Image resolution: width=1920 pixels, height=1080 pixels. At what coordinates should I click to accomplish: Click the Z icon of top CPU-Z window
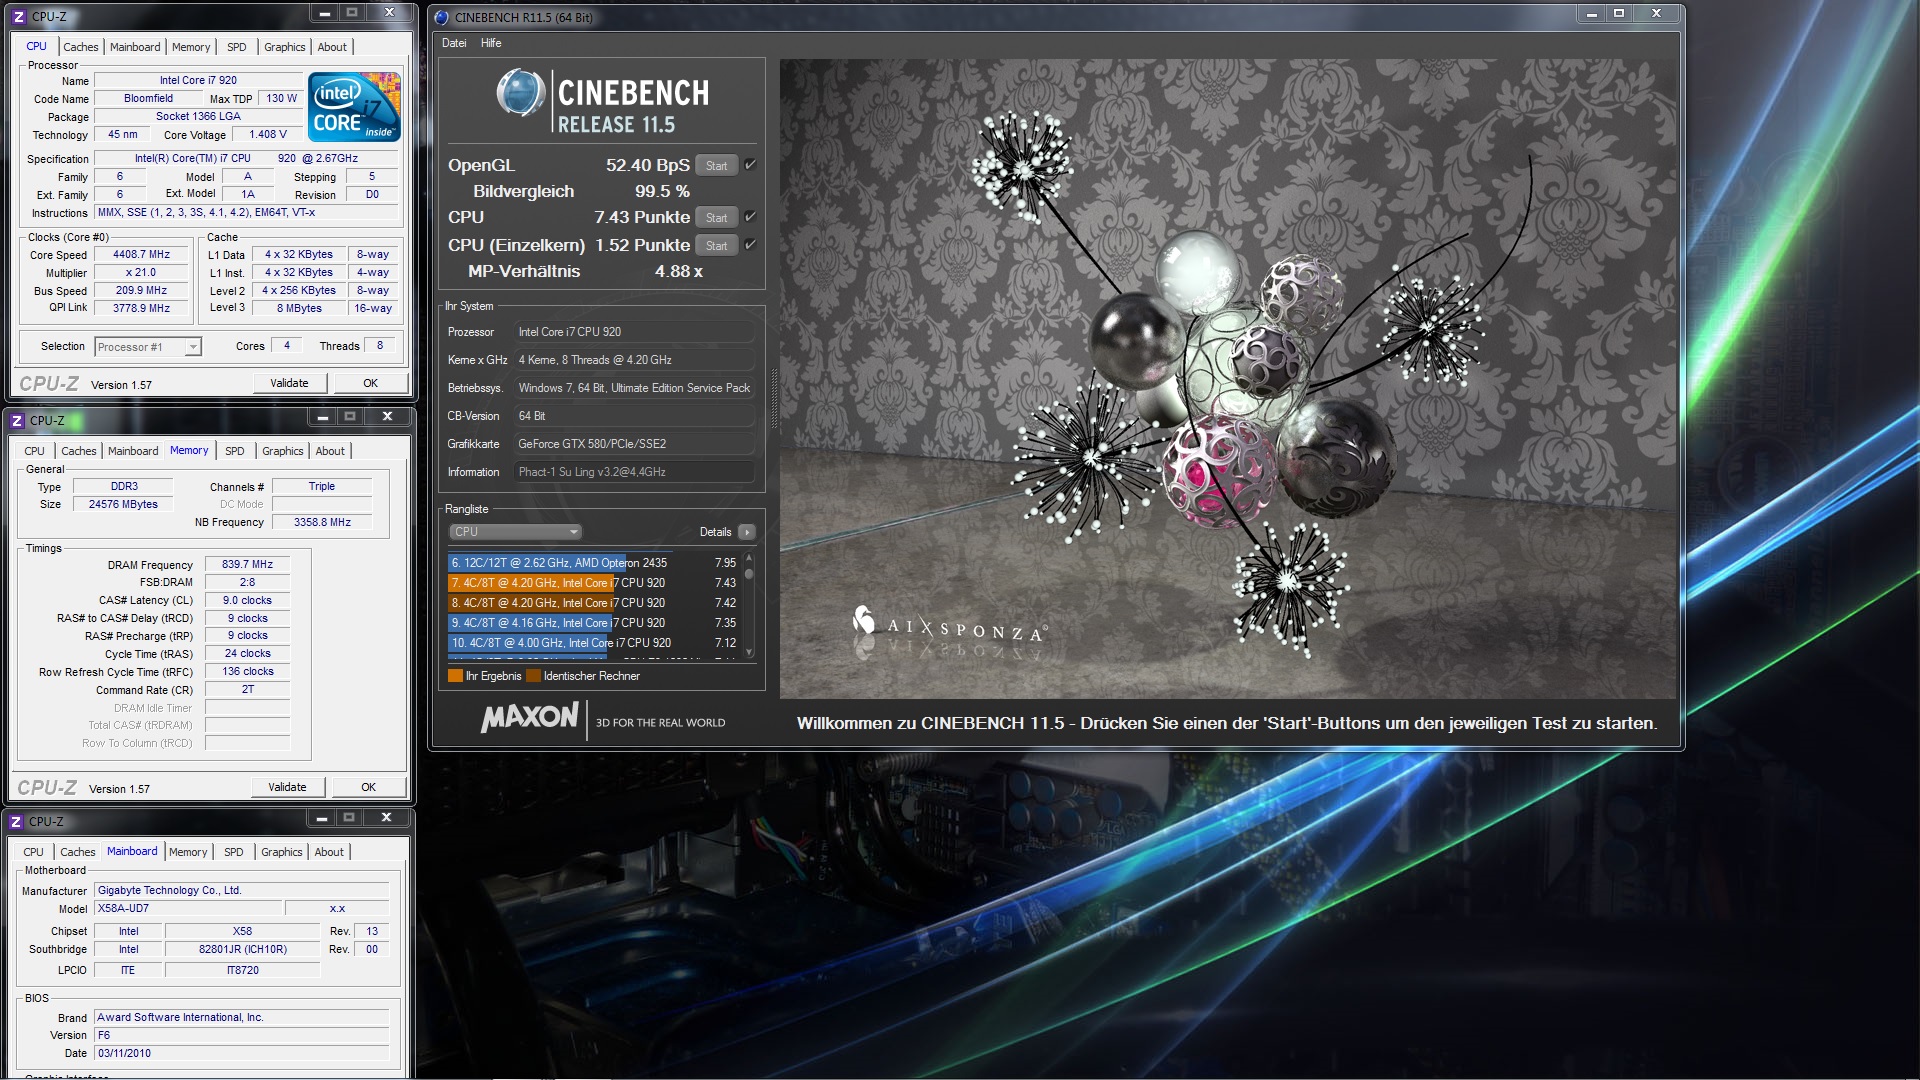point(18,17)
